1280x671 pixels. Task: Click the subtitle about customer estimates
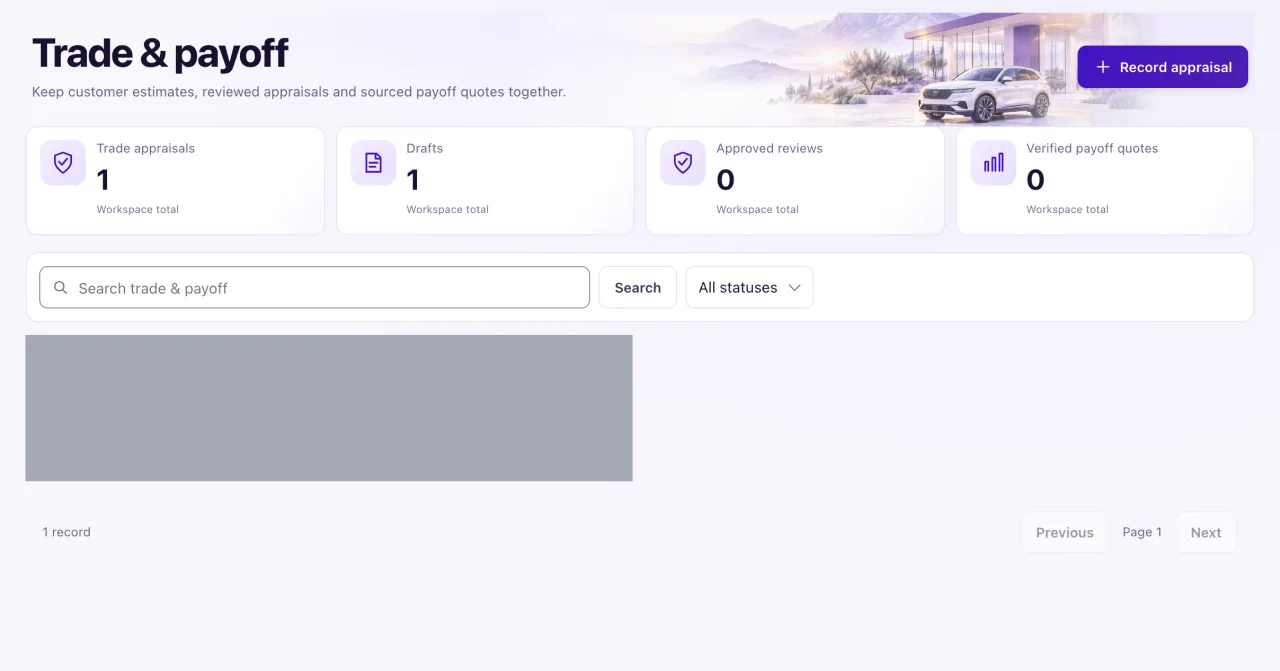click(299, 92)
